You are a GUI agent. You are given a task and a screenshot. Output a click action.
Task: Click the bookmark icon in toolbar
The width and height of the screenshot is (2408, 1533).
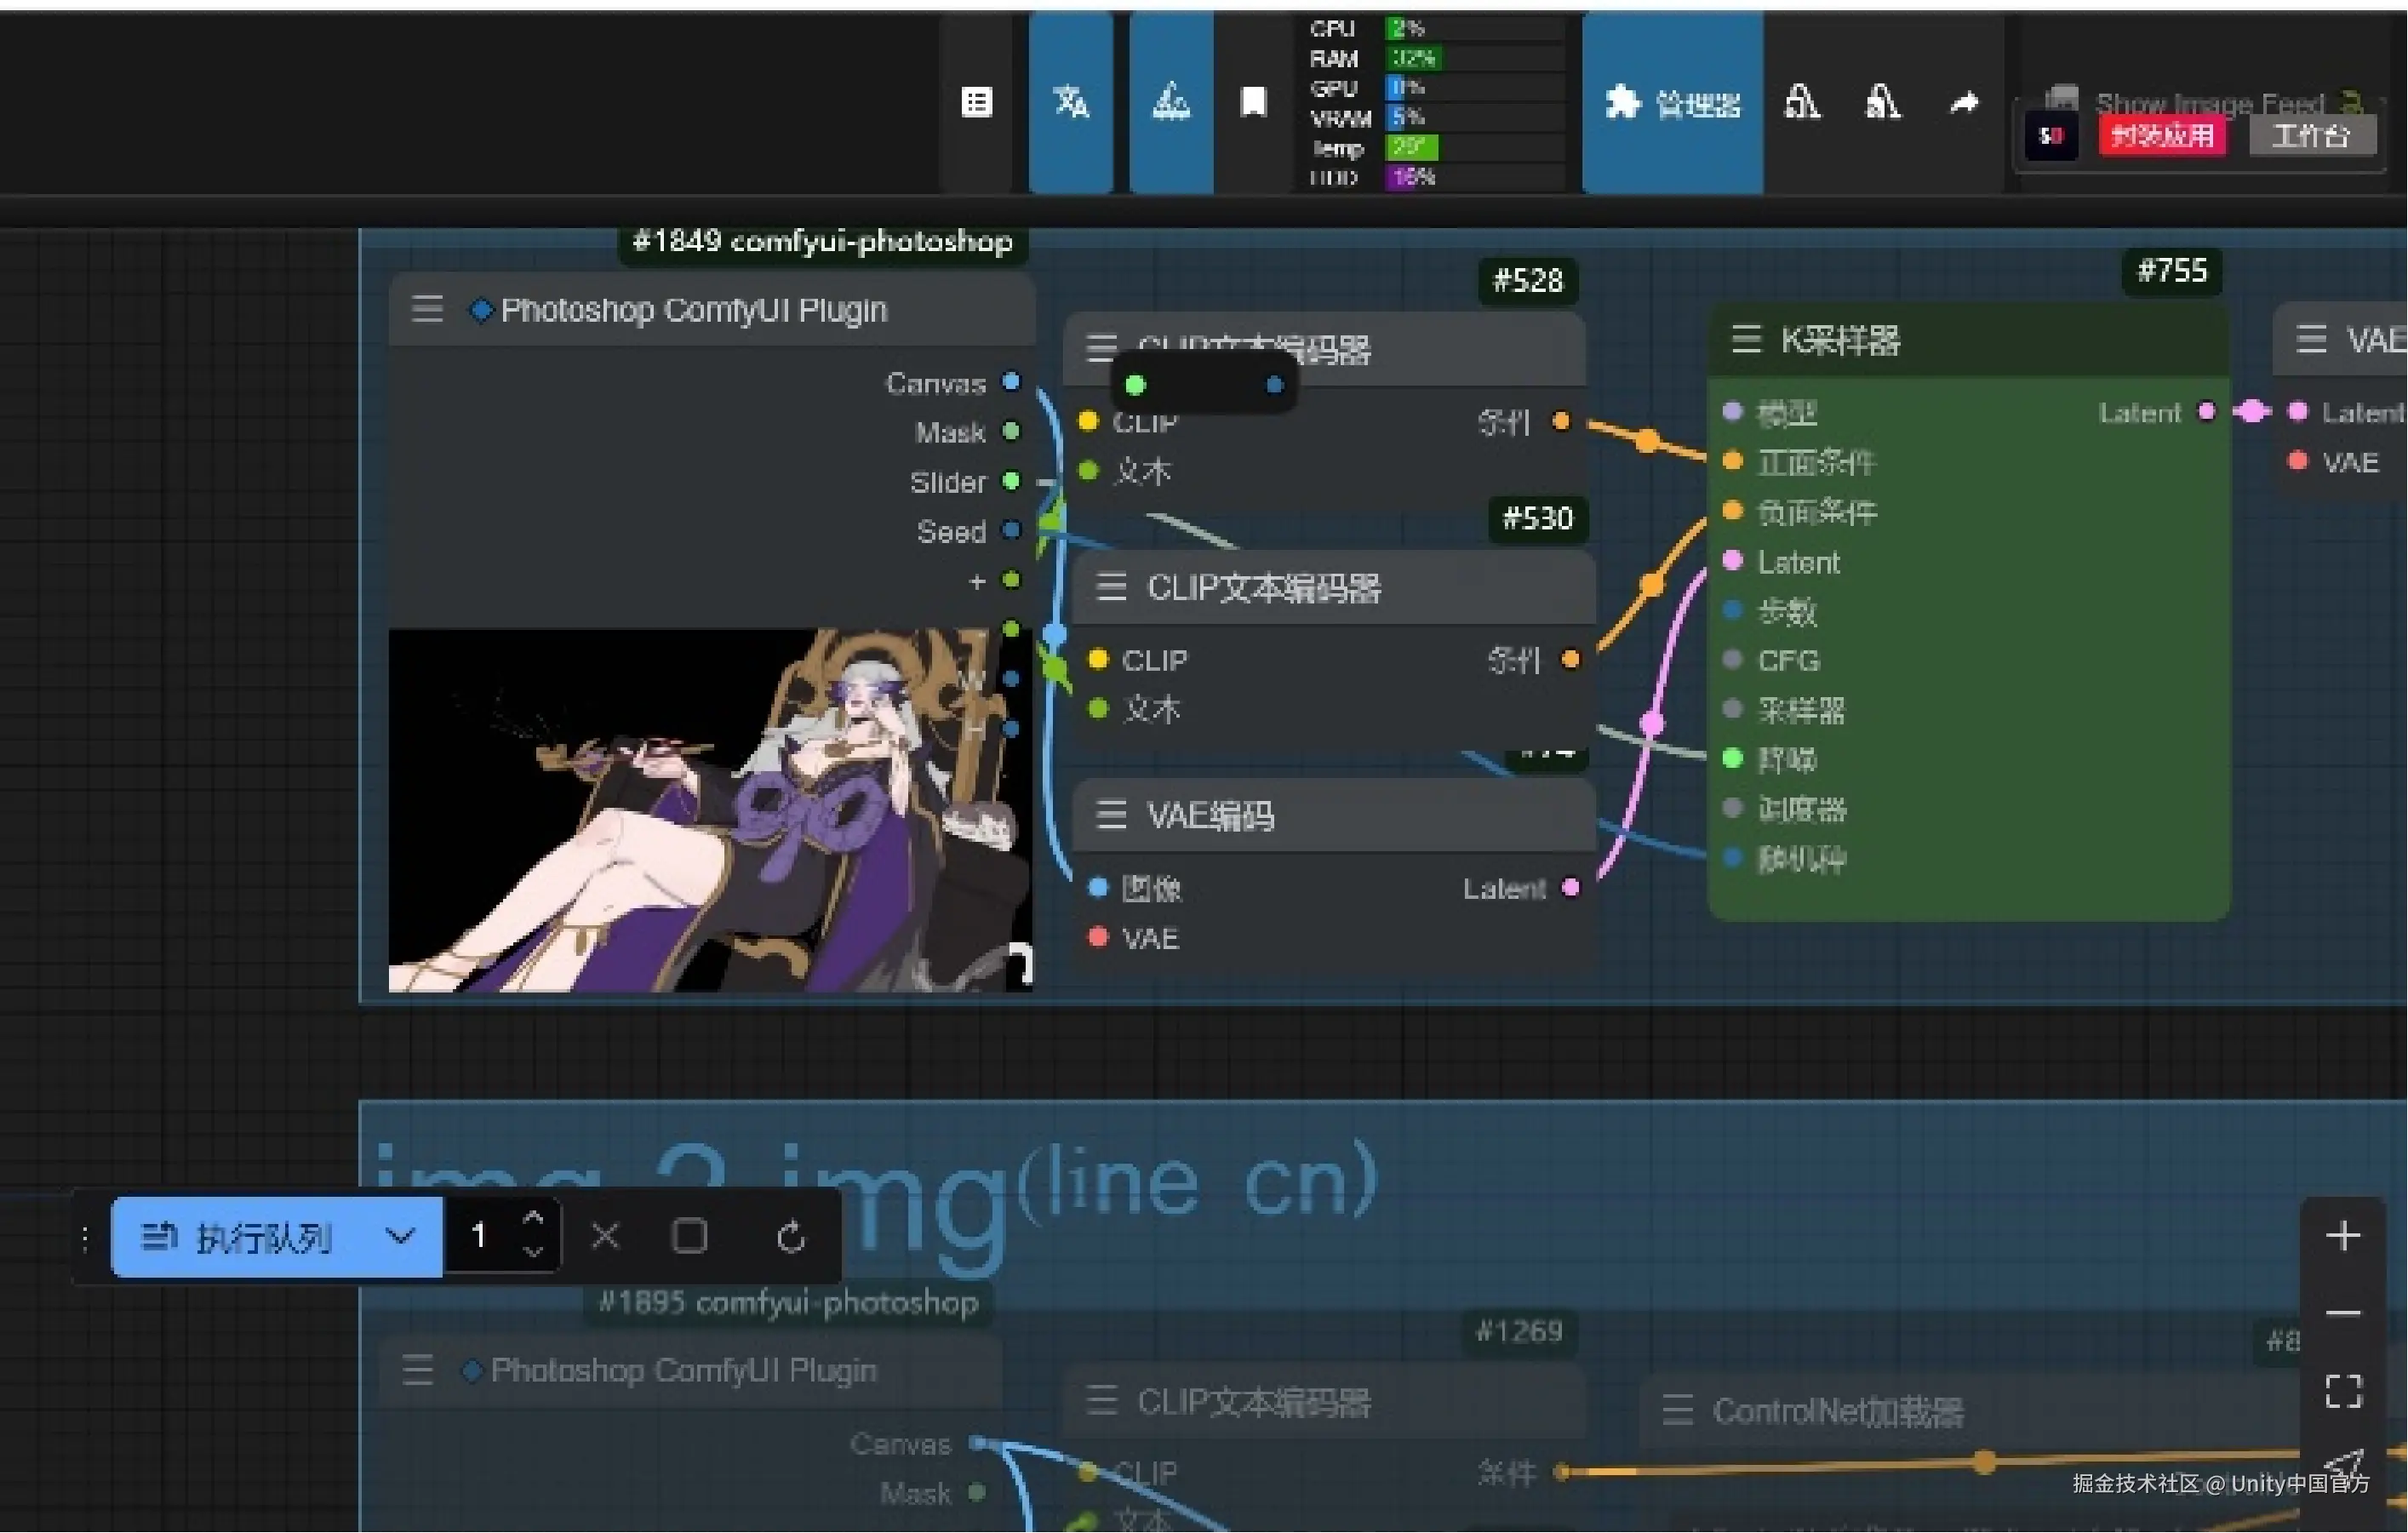[1253, 102]
